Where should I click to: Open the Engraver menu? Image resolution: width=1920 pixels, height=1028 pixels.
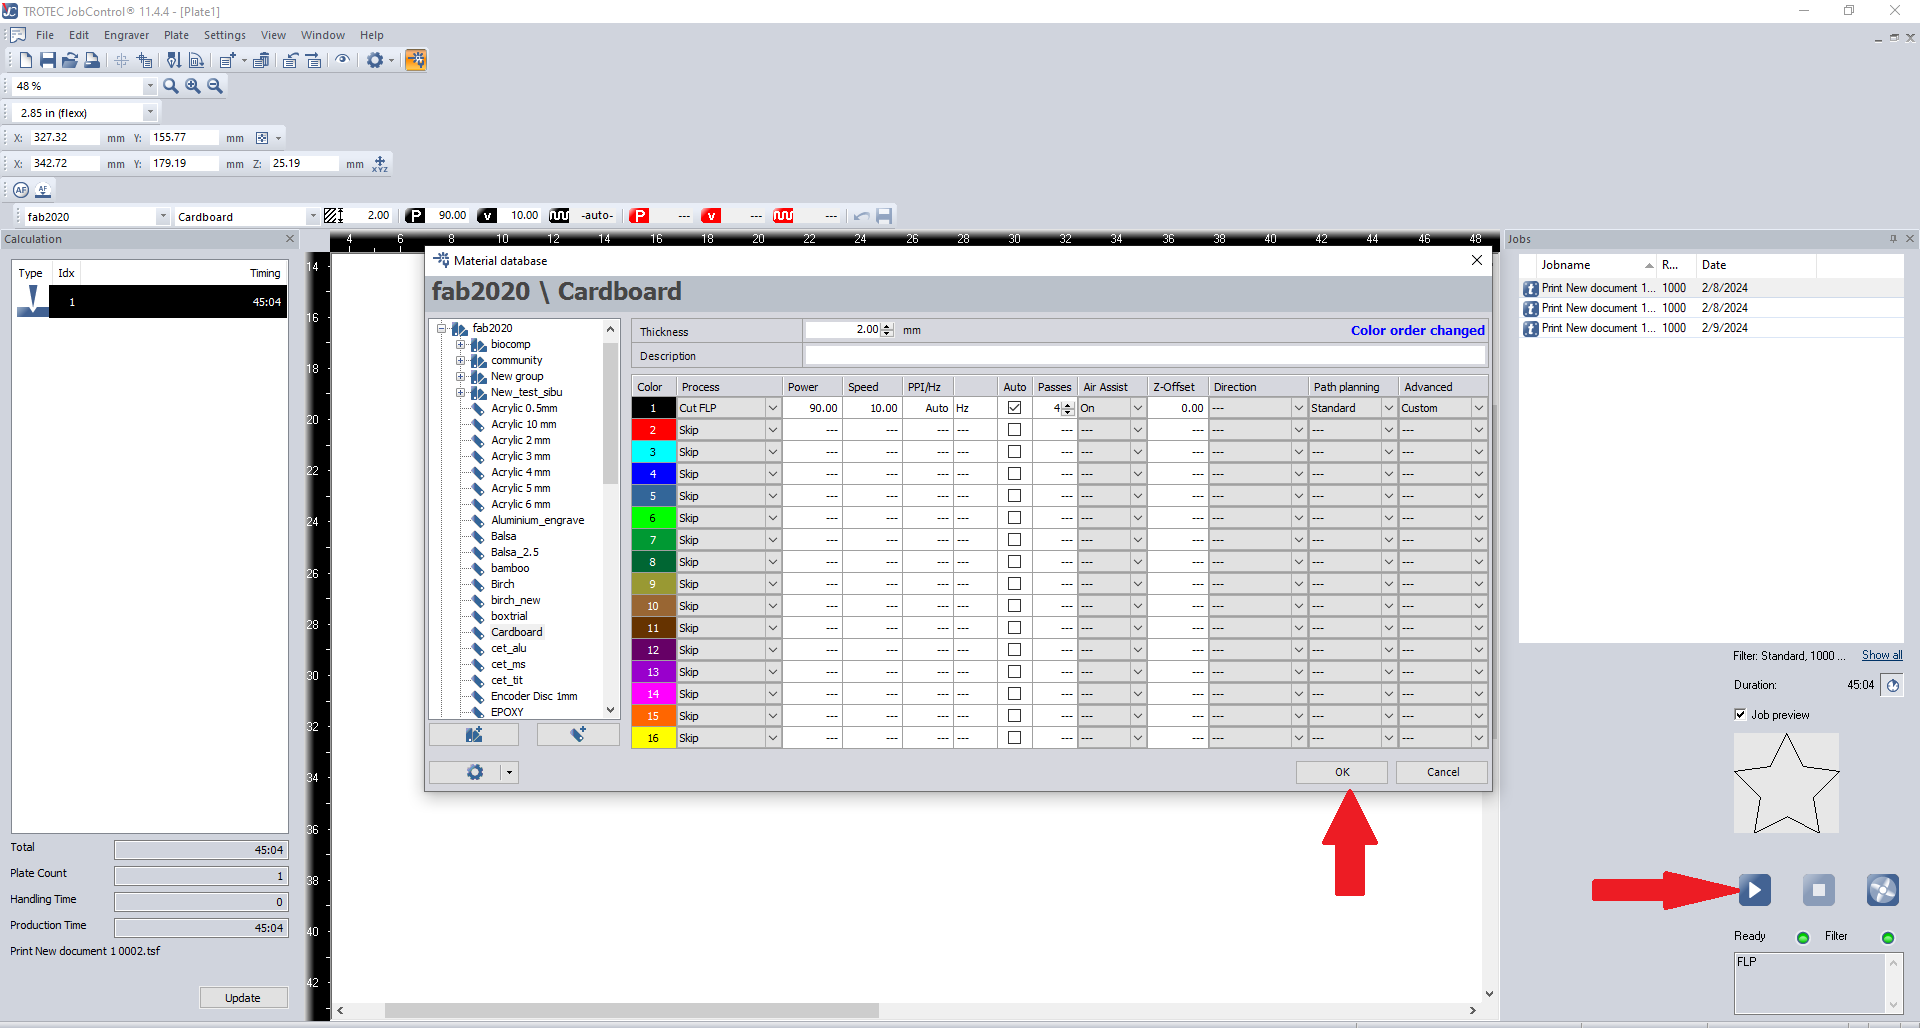point(126,35)
